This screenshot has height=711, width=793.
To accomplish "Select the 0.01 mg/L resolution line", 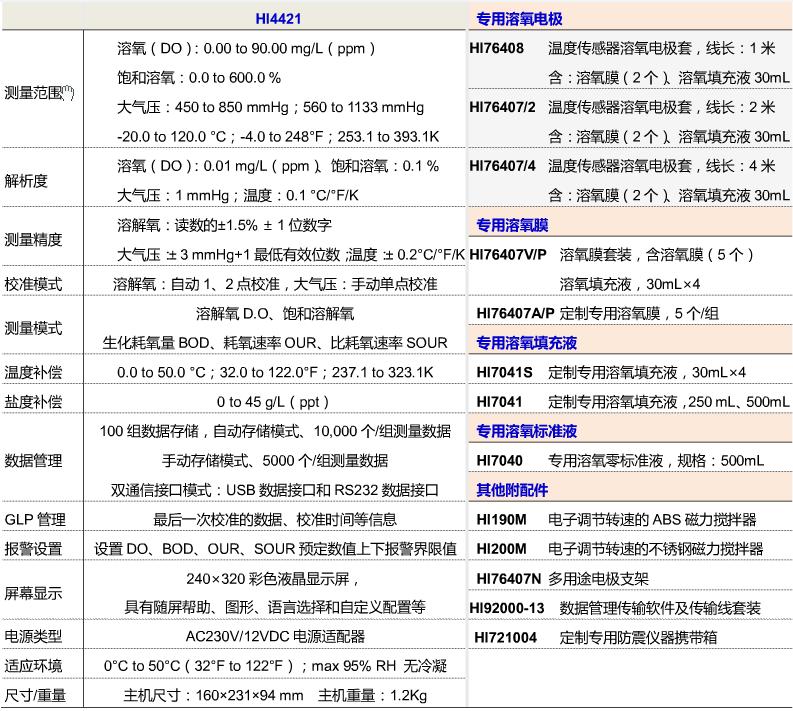I will 278,166.
